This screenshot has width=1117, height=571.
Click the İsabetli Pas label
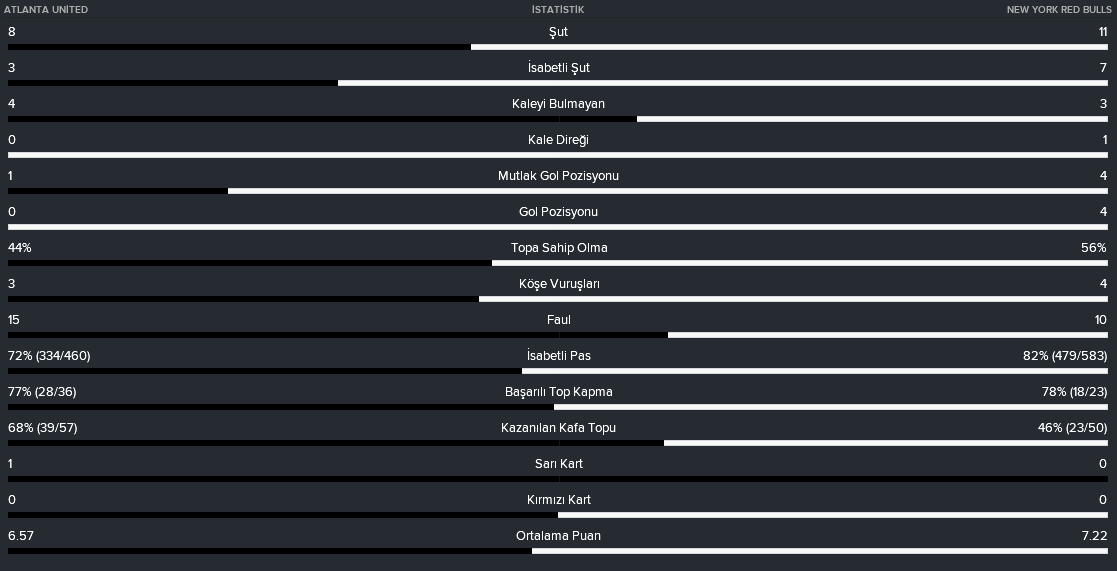pyautogui.click(x=558, y=356)
